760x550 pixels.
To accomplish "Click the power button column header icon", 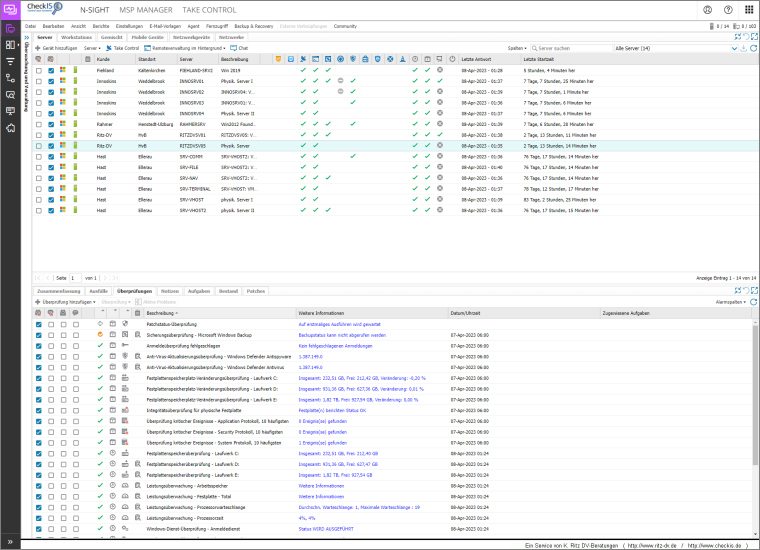I will pos(452,59).
